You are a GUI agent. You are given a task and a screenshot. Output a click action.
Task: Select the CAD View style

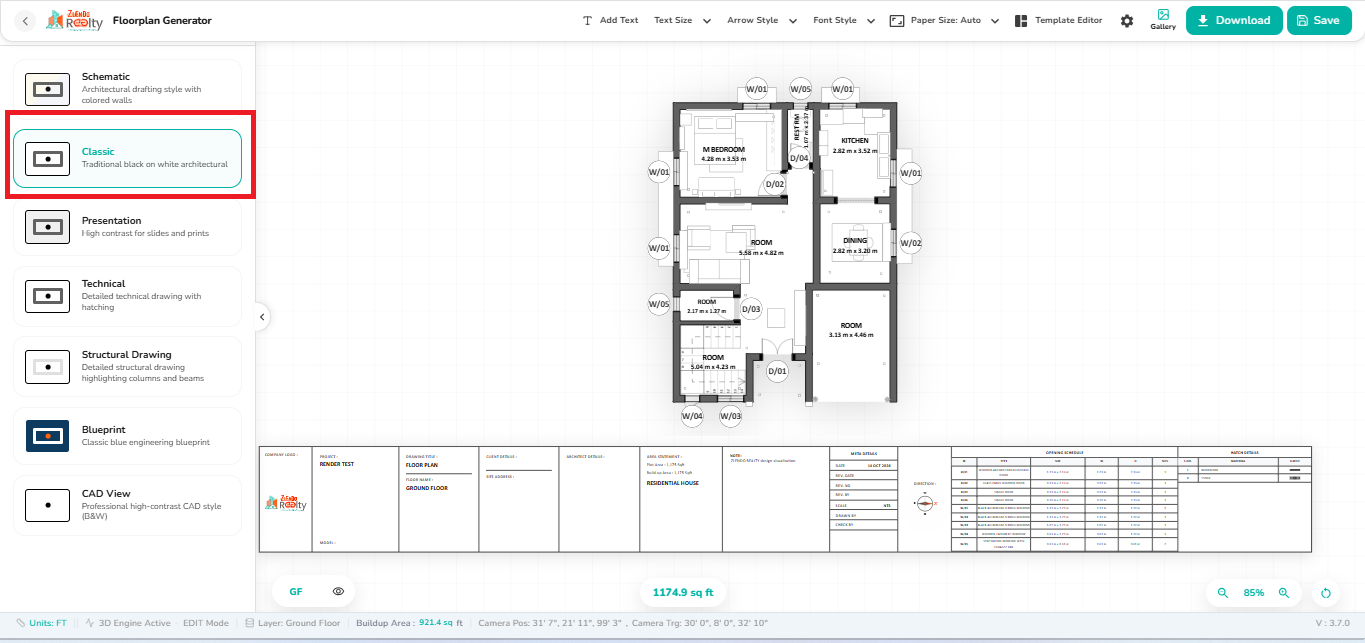(127, 505)
